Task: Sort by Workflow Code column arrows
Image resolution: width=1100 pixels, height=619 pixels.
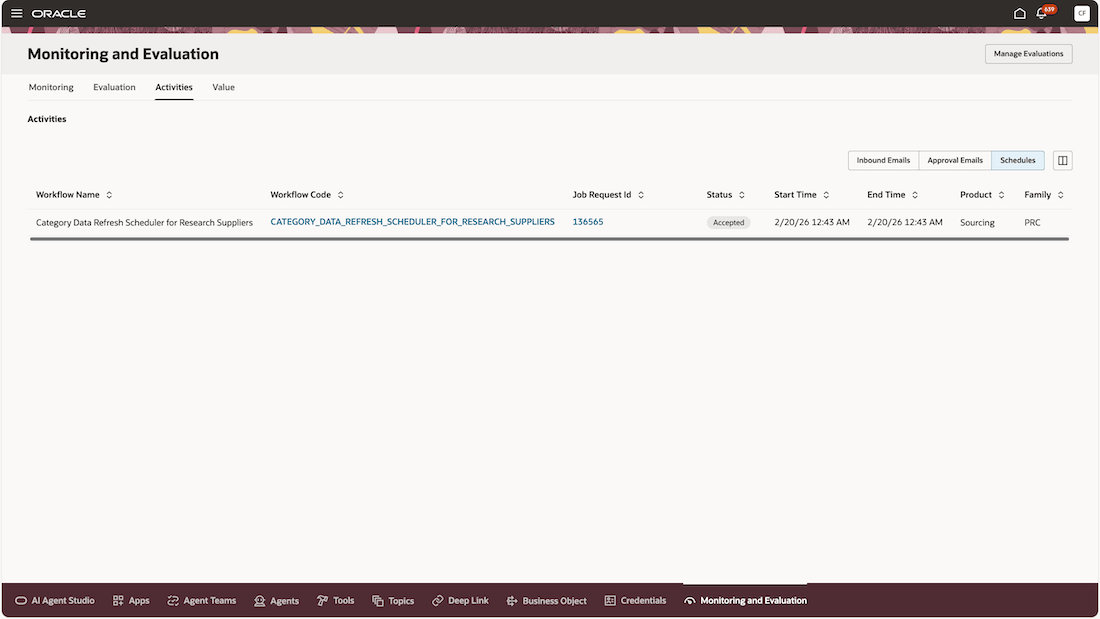Action: pos(340,195)
